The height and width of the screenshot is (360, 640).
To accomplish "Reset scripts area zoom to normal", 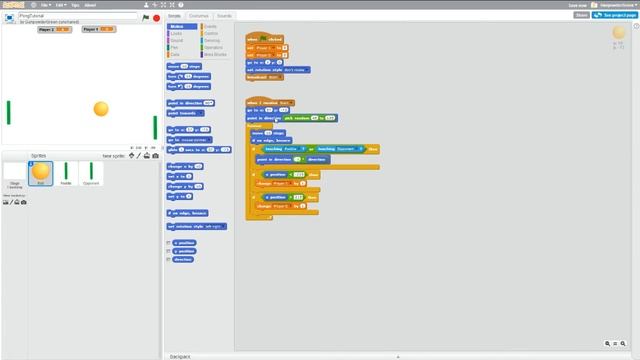I will tap(615, 344).
